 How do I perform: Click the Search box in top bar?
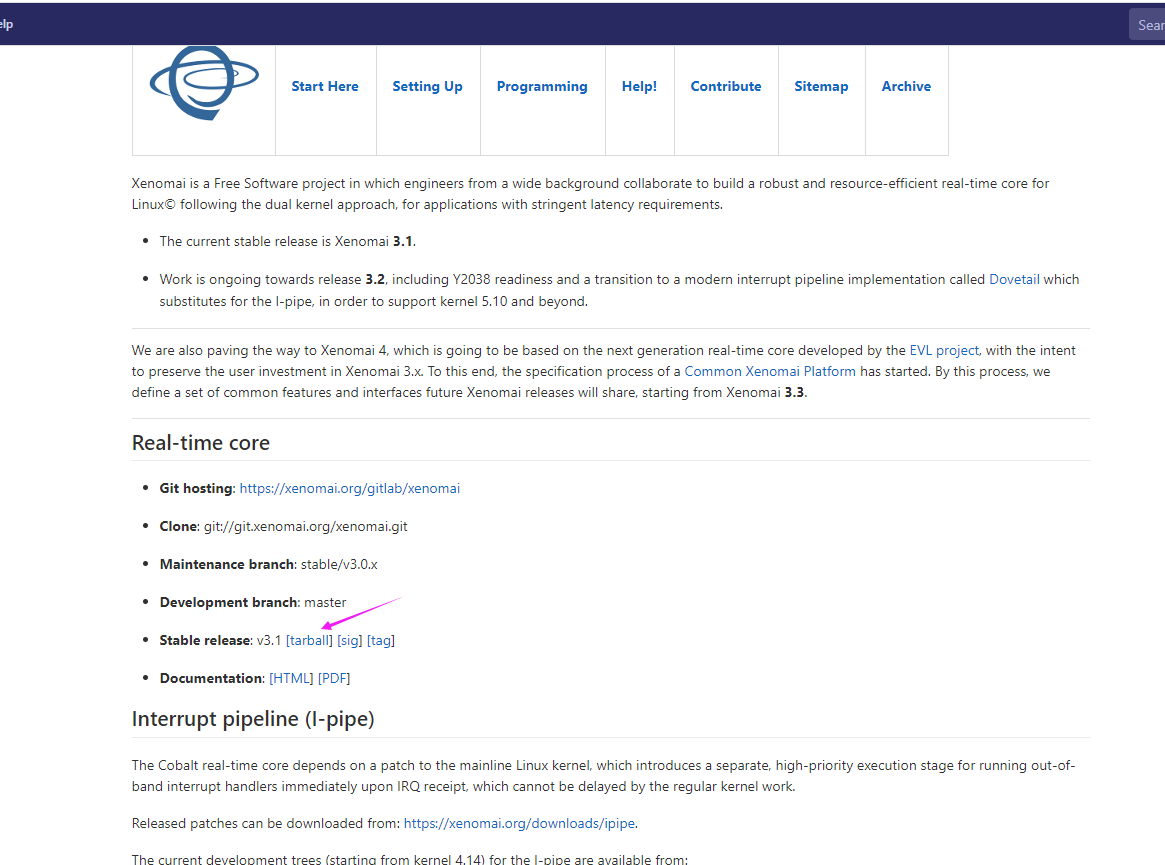click(1149, 23)
